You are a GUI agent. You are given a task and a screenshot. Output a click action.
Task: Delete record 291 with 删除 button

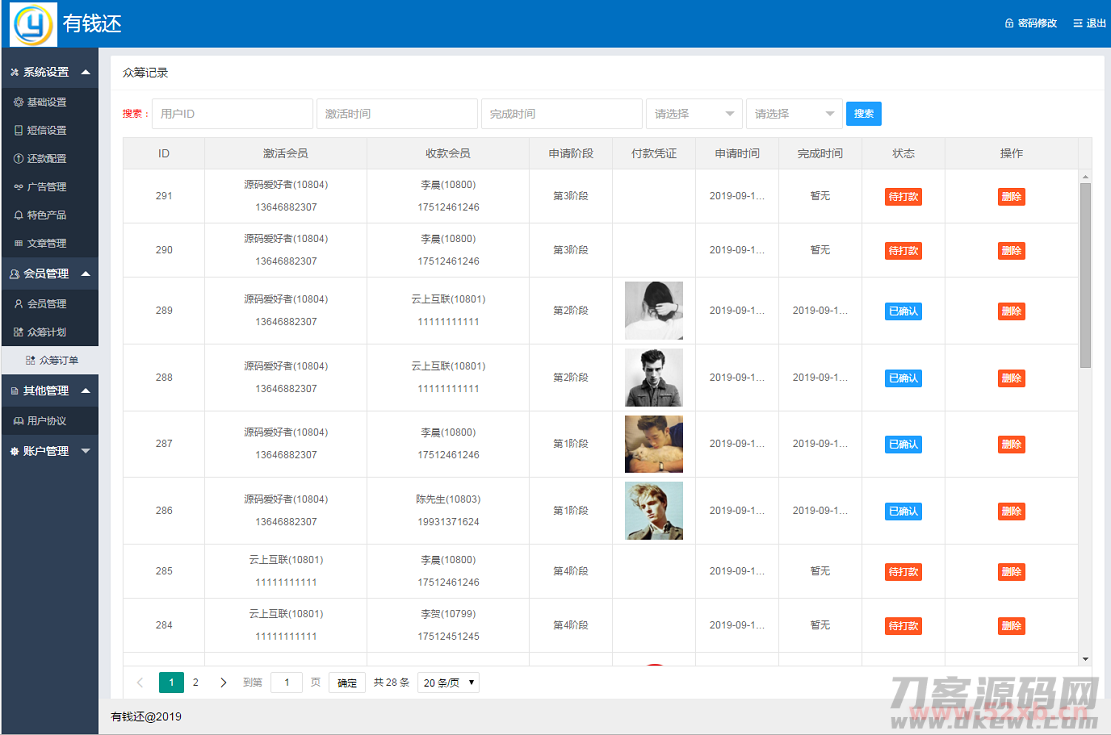1011,197
